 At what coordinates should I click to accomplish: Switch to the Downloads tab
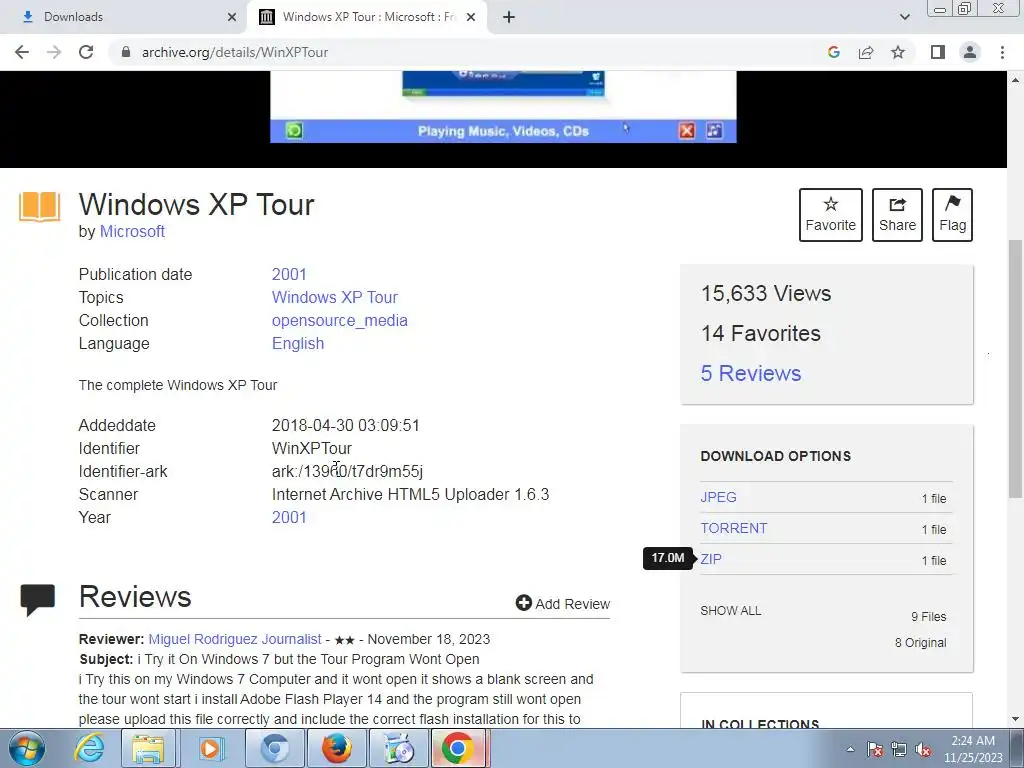click(124, 17)
